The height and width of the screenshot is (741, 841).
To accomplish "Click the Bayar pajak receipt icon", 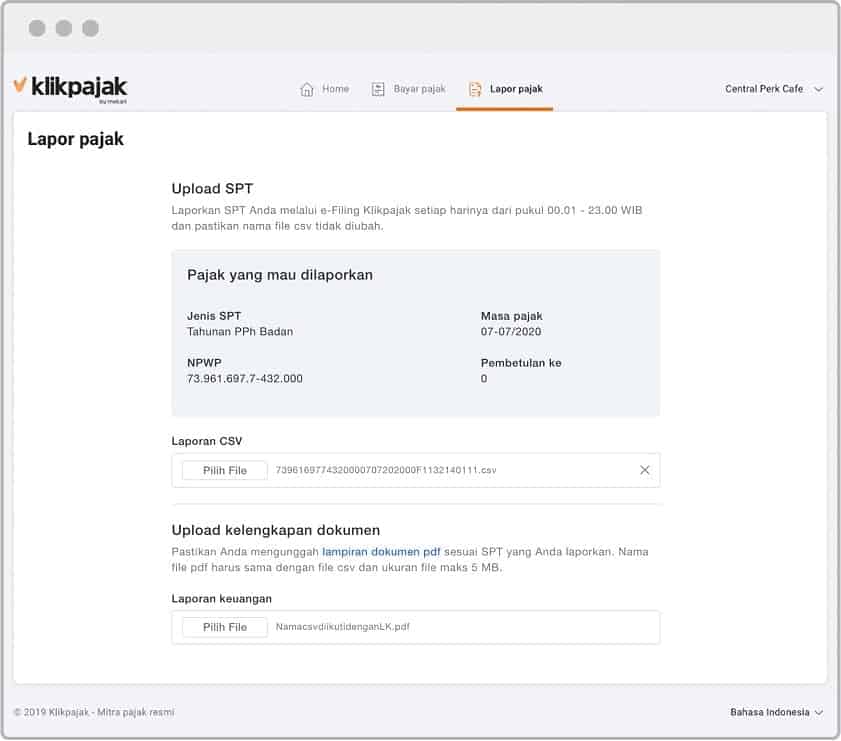I will pyautogui.click(x=378, y=88).
